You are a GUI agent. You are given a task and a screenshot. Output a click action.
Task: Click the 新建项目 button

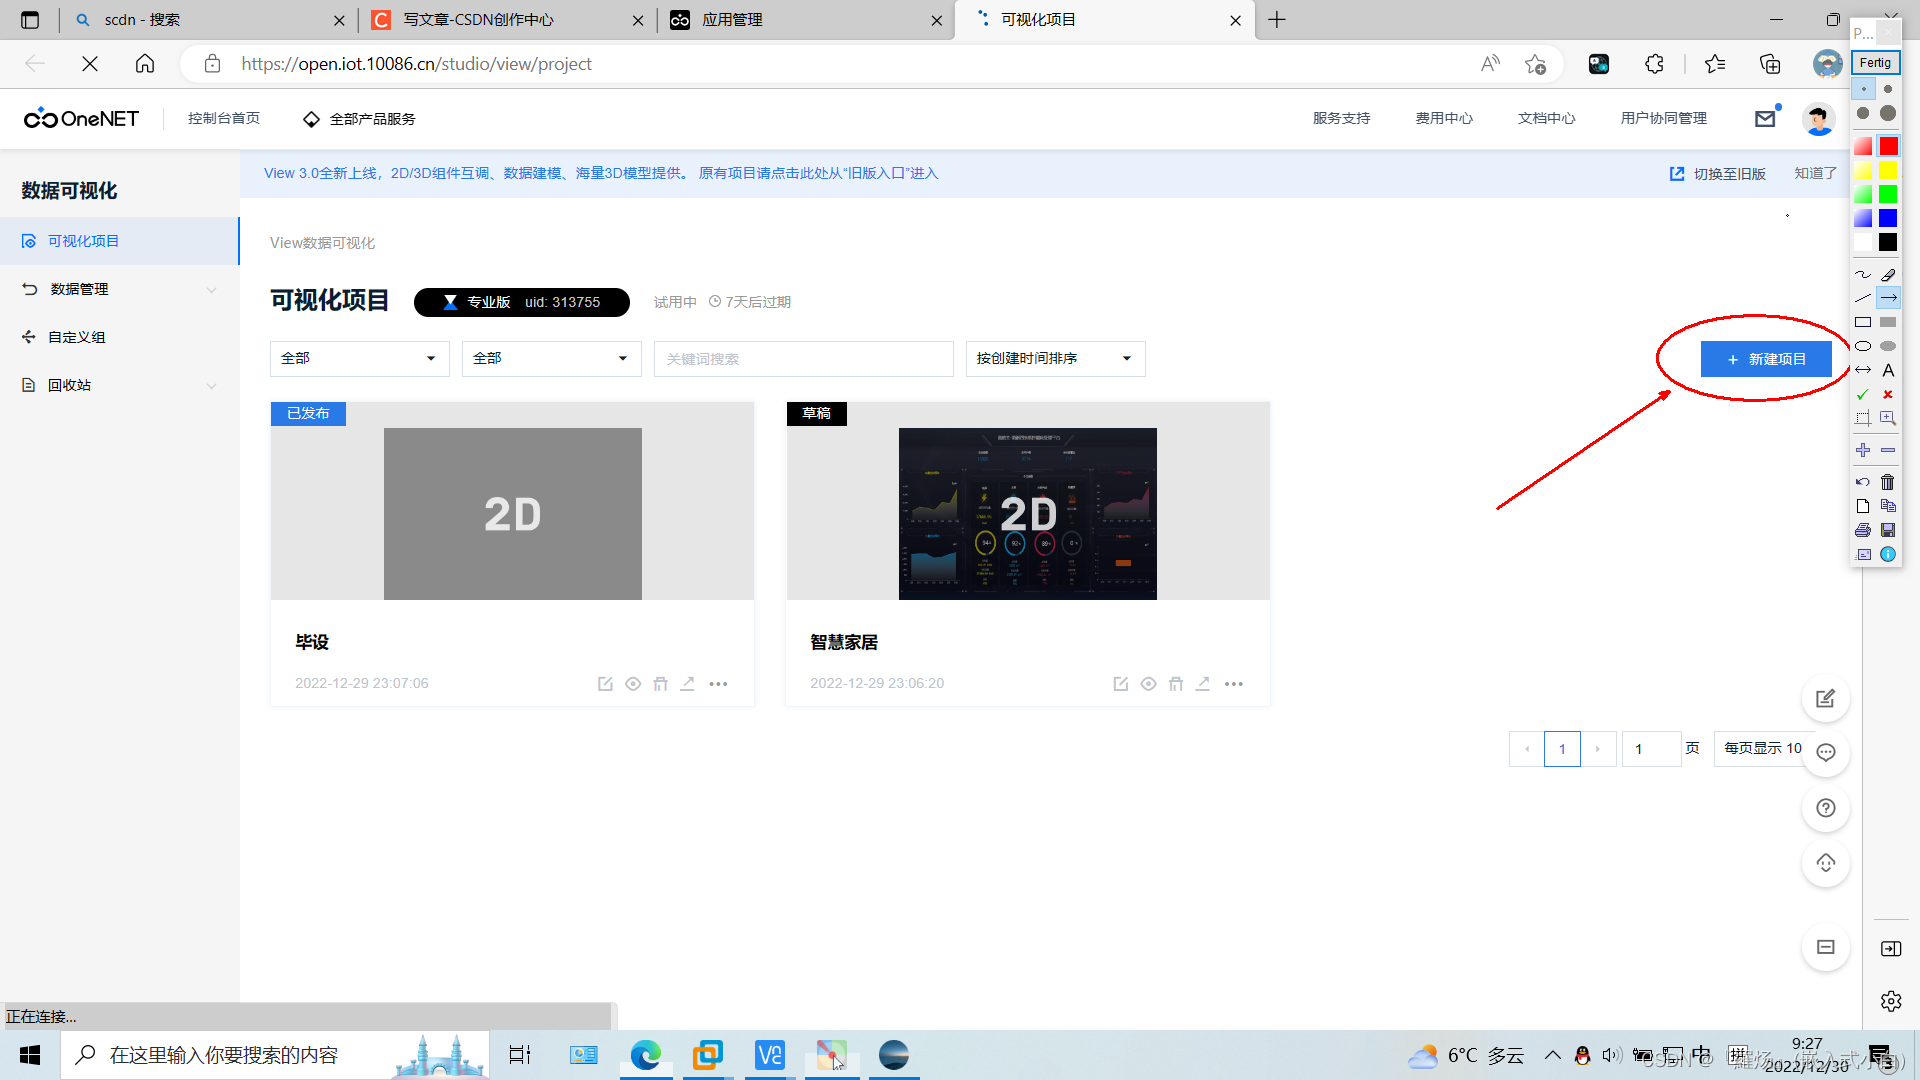pyautogui.click(x=1766, y=359)
